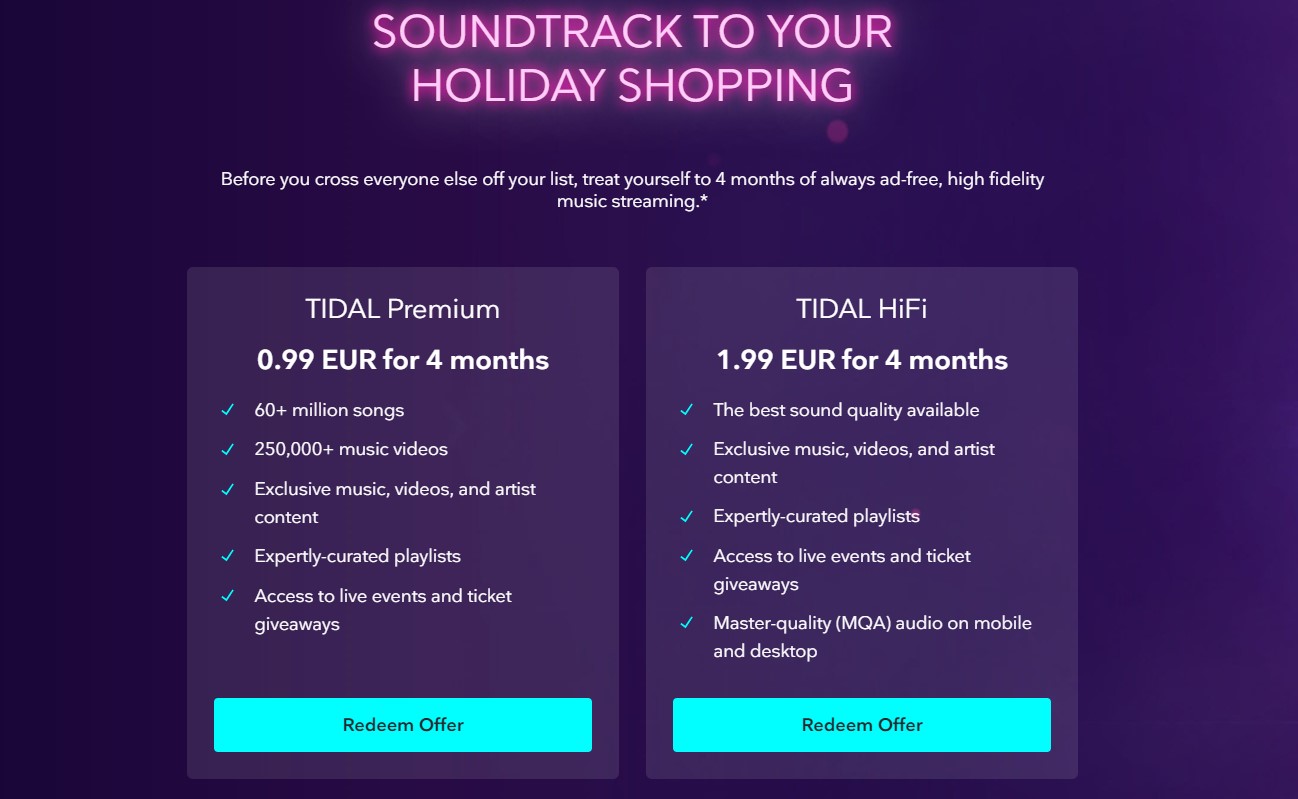This screenshot has width=1298, height=799.
Task: Redeem the TIDAL HiFi offer
Action: coord(862,725)
